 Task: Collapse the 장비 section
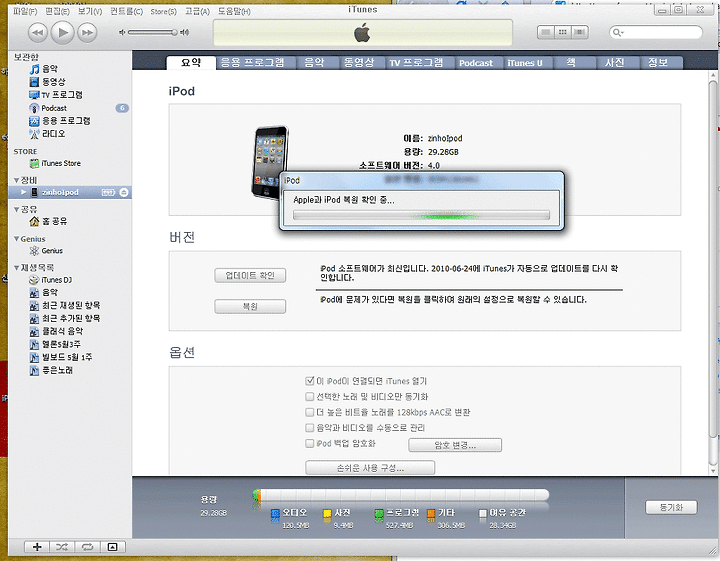tap(17, 180)
